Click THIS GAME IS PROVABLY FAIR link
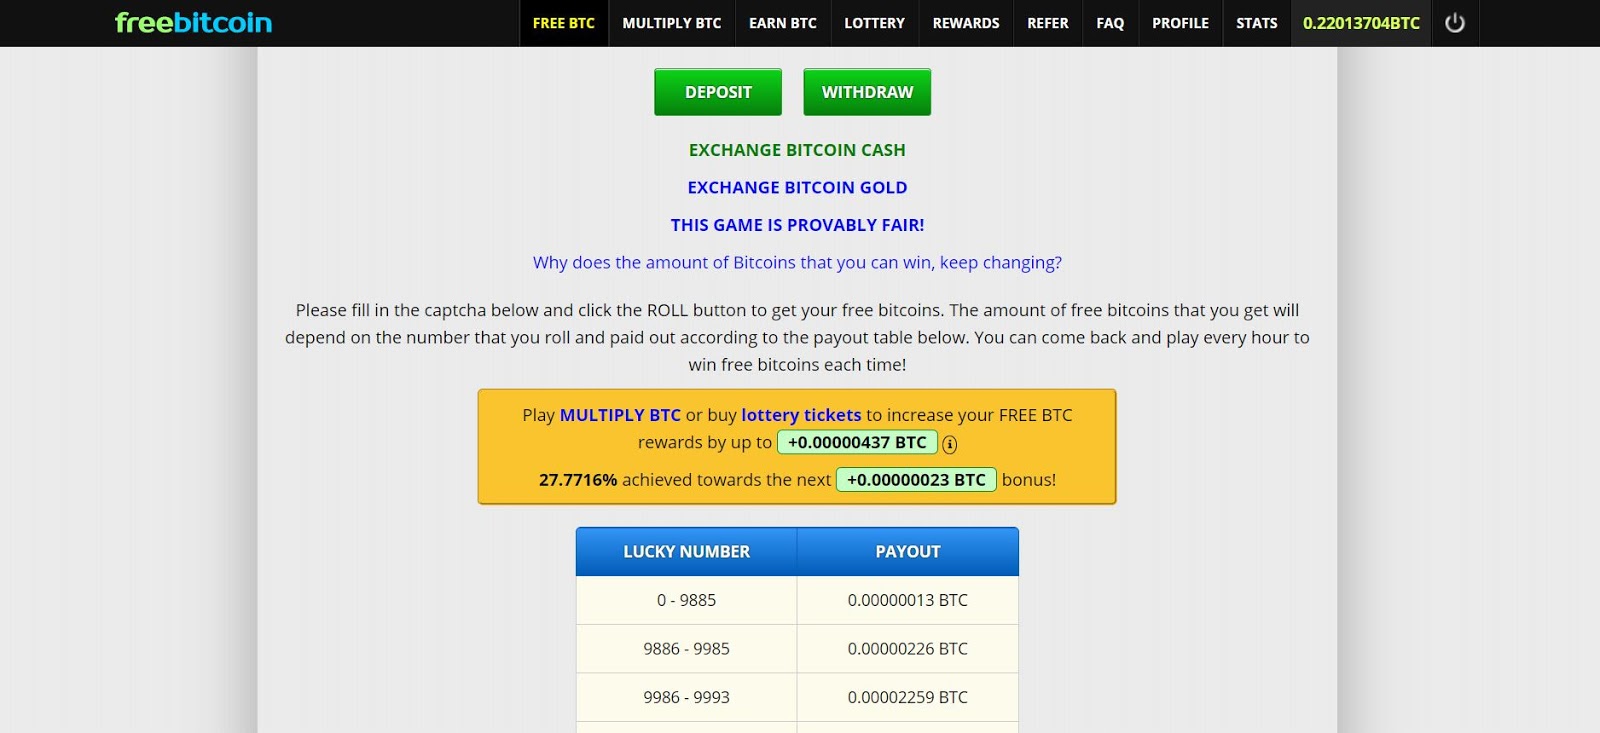Screen dimensions: 1600x733 point(797,225)
